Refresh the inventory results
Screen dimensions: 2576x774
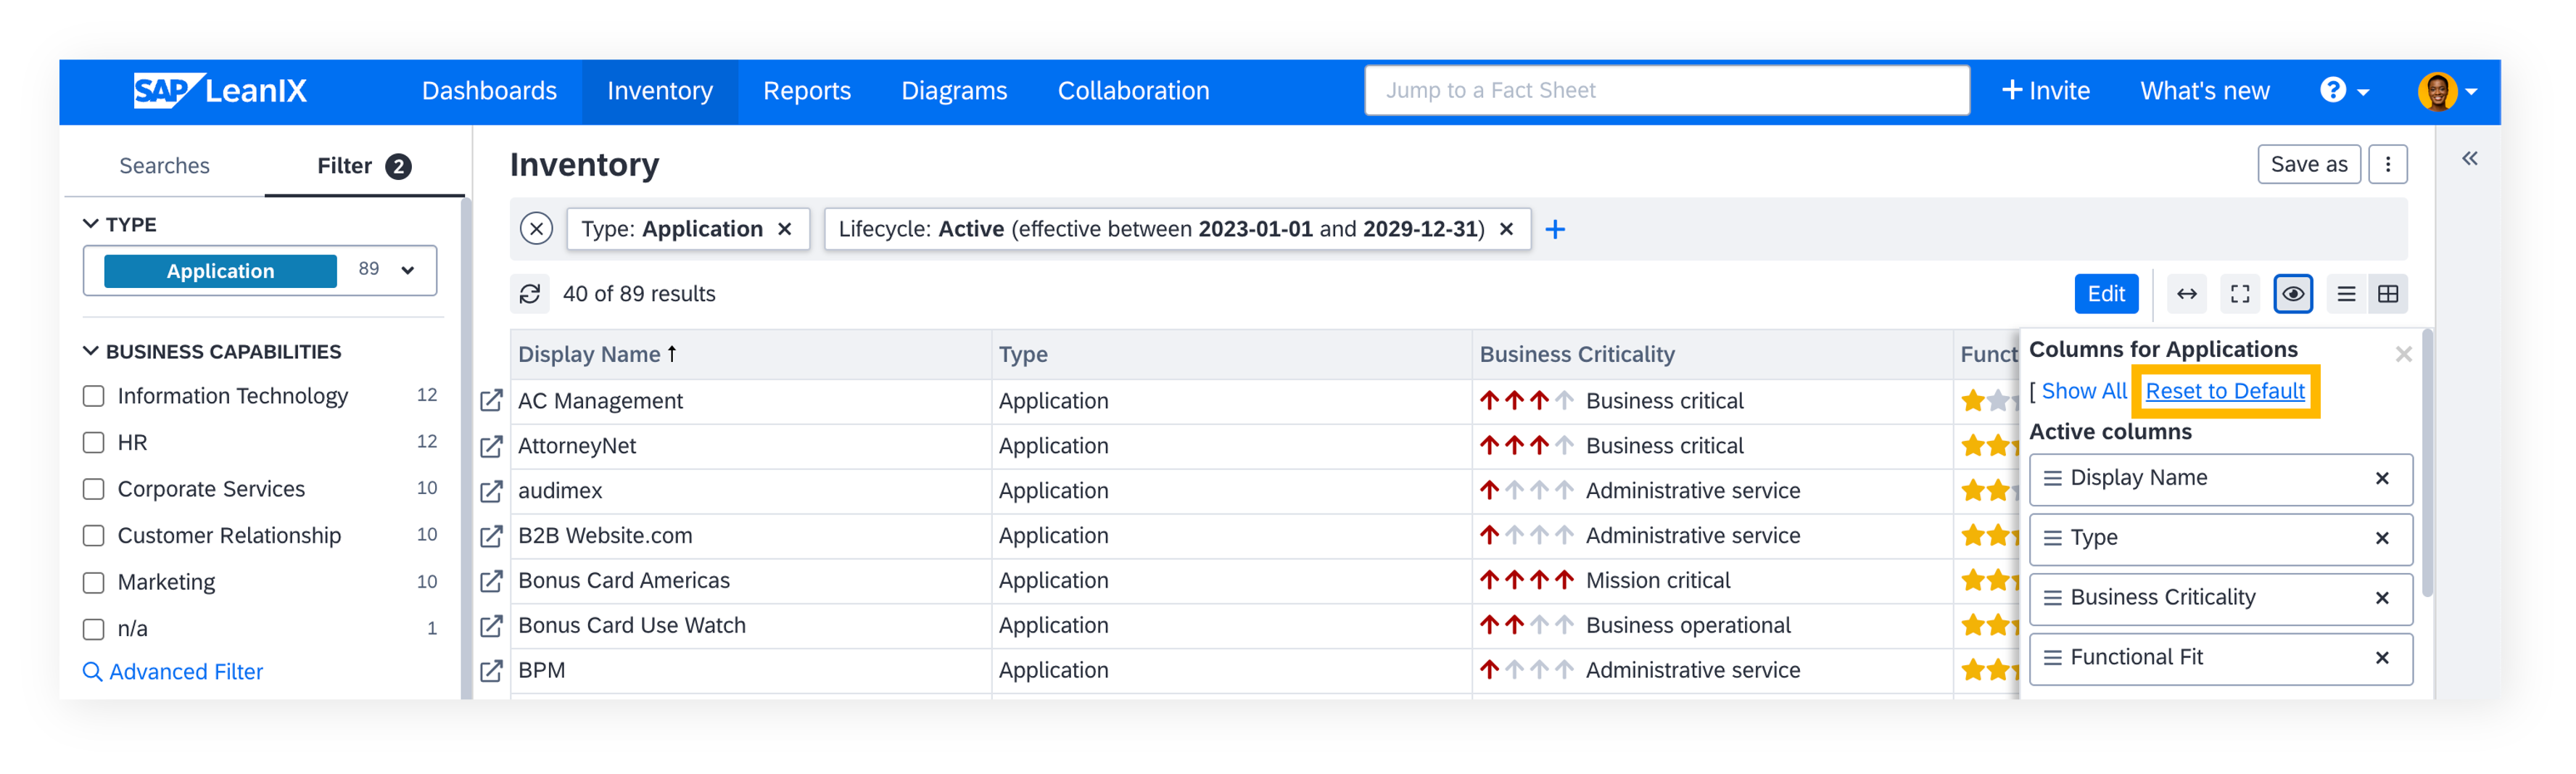(x=530, y=294)
